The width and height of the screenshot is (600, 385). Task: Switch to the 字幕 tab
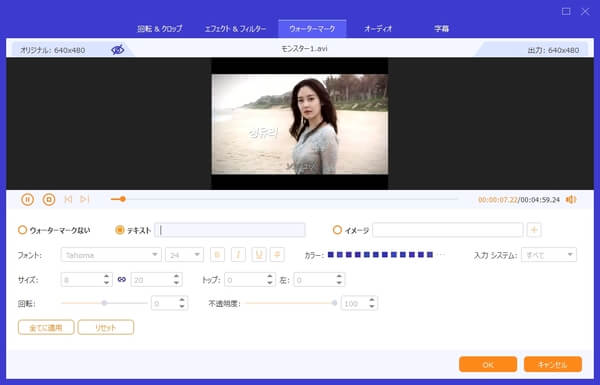click(x=441, y=29)
